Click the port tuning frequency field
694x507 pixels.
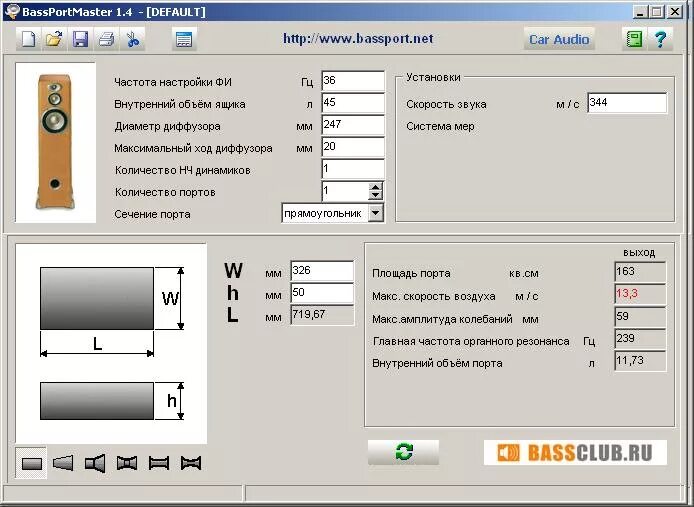pyautogui.click(x=353, y=81)
